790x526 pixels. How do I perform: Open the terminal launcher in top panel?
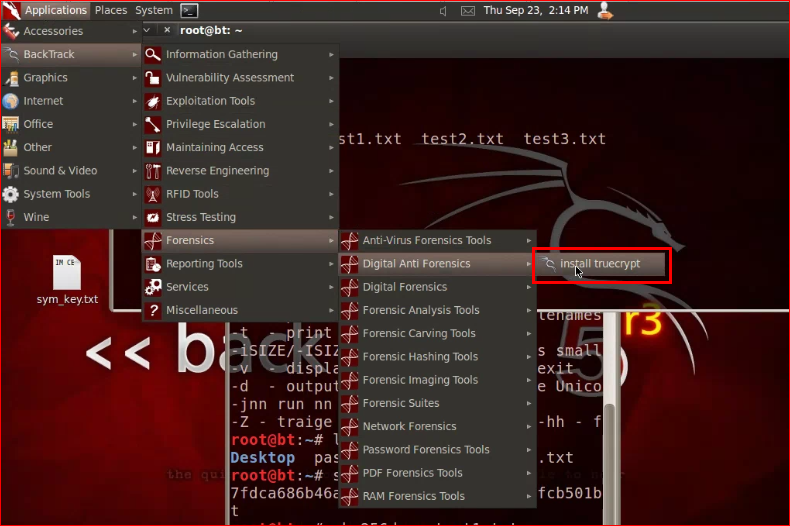pos(189,11)
